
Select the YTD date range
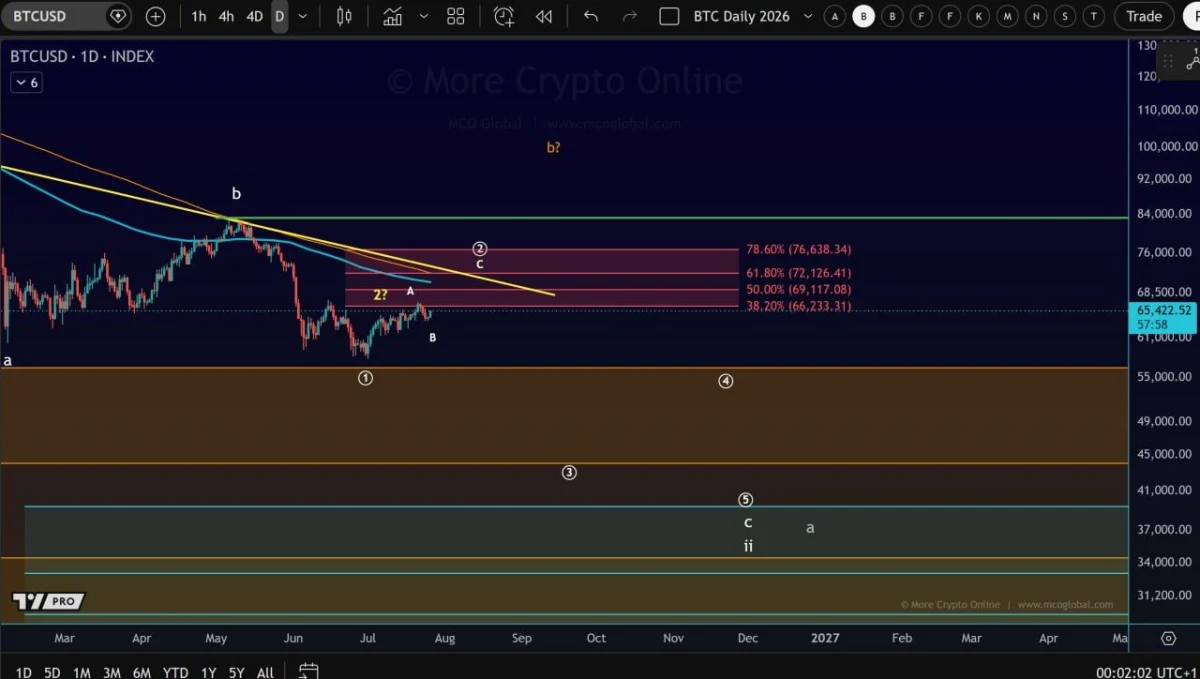point(176,672)
